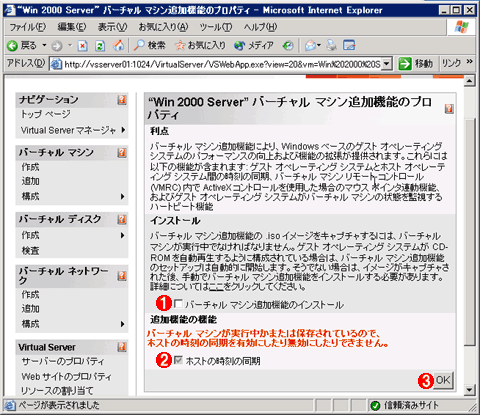Click the vertical scrollbar thumb
The height and width of the screenshot is (415, 480).
click(470, 232)
